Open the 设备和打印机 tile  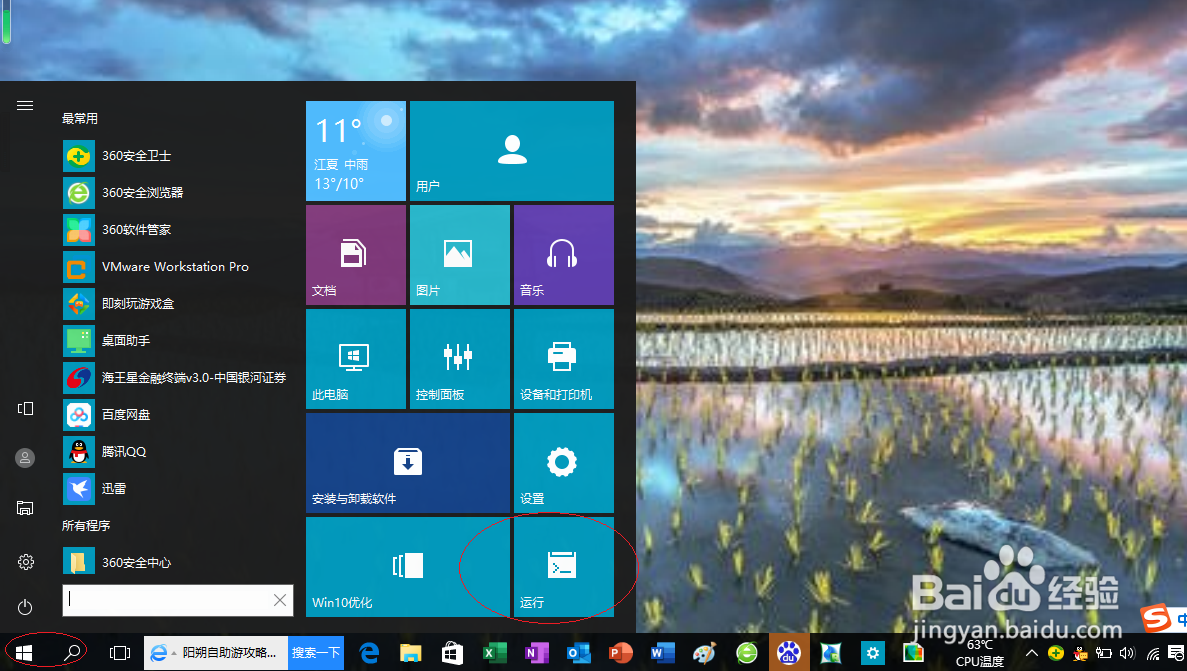point(564,359)
